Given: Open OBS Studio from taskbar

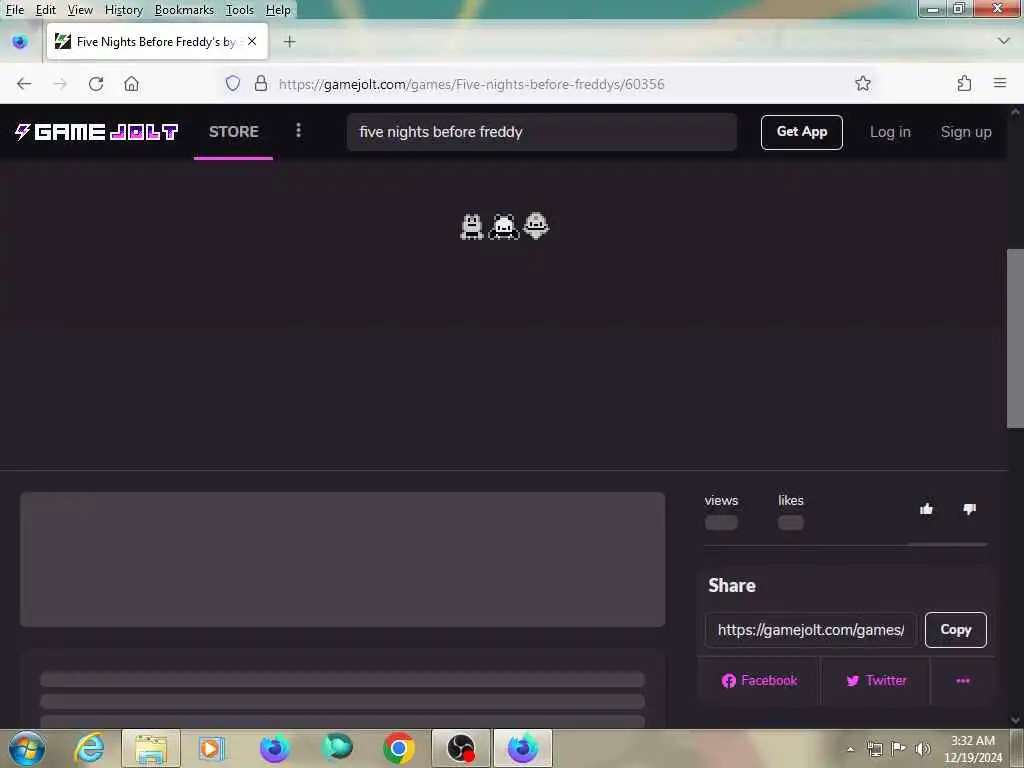Looking at the screenshot, I should coord(460,748).
